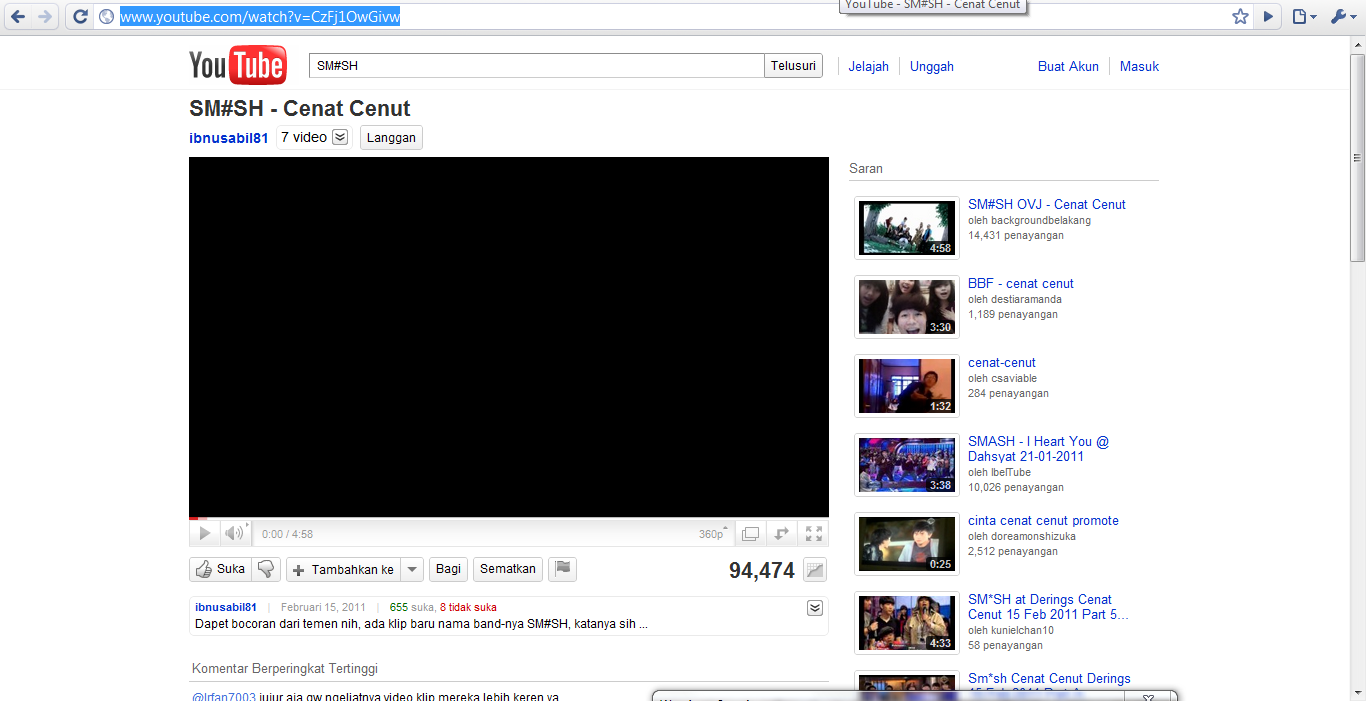This screenshot has width=1366, height=701.
Task: Open the BBF - cenat cenut title link
Action: point(1021,283)
